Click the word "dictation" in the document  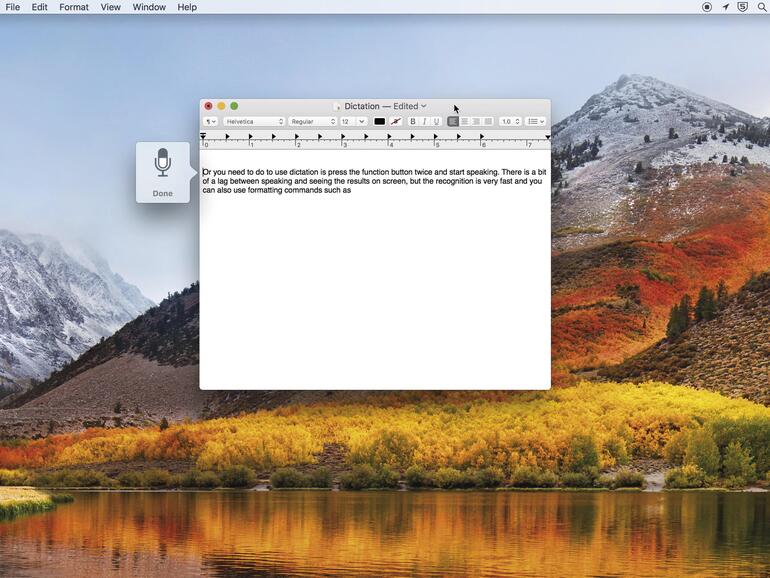303,172
